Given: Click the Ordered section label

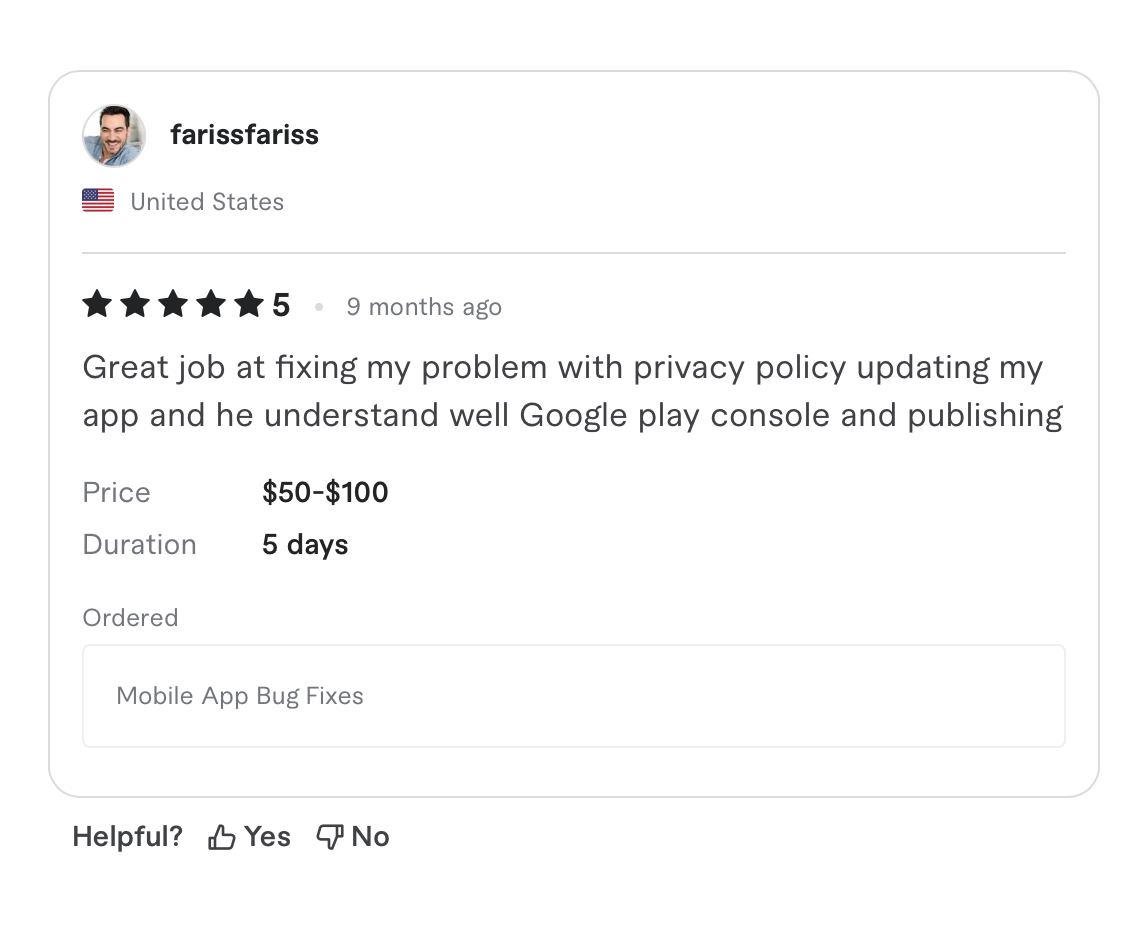Looking at the screenshot, I should [x=130, y=617].
